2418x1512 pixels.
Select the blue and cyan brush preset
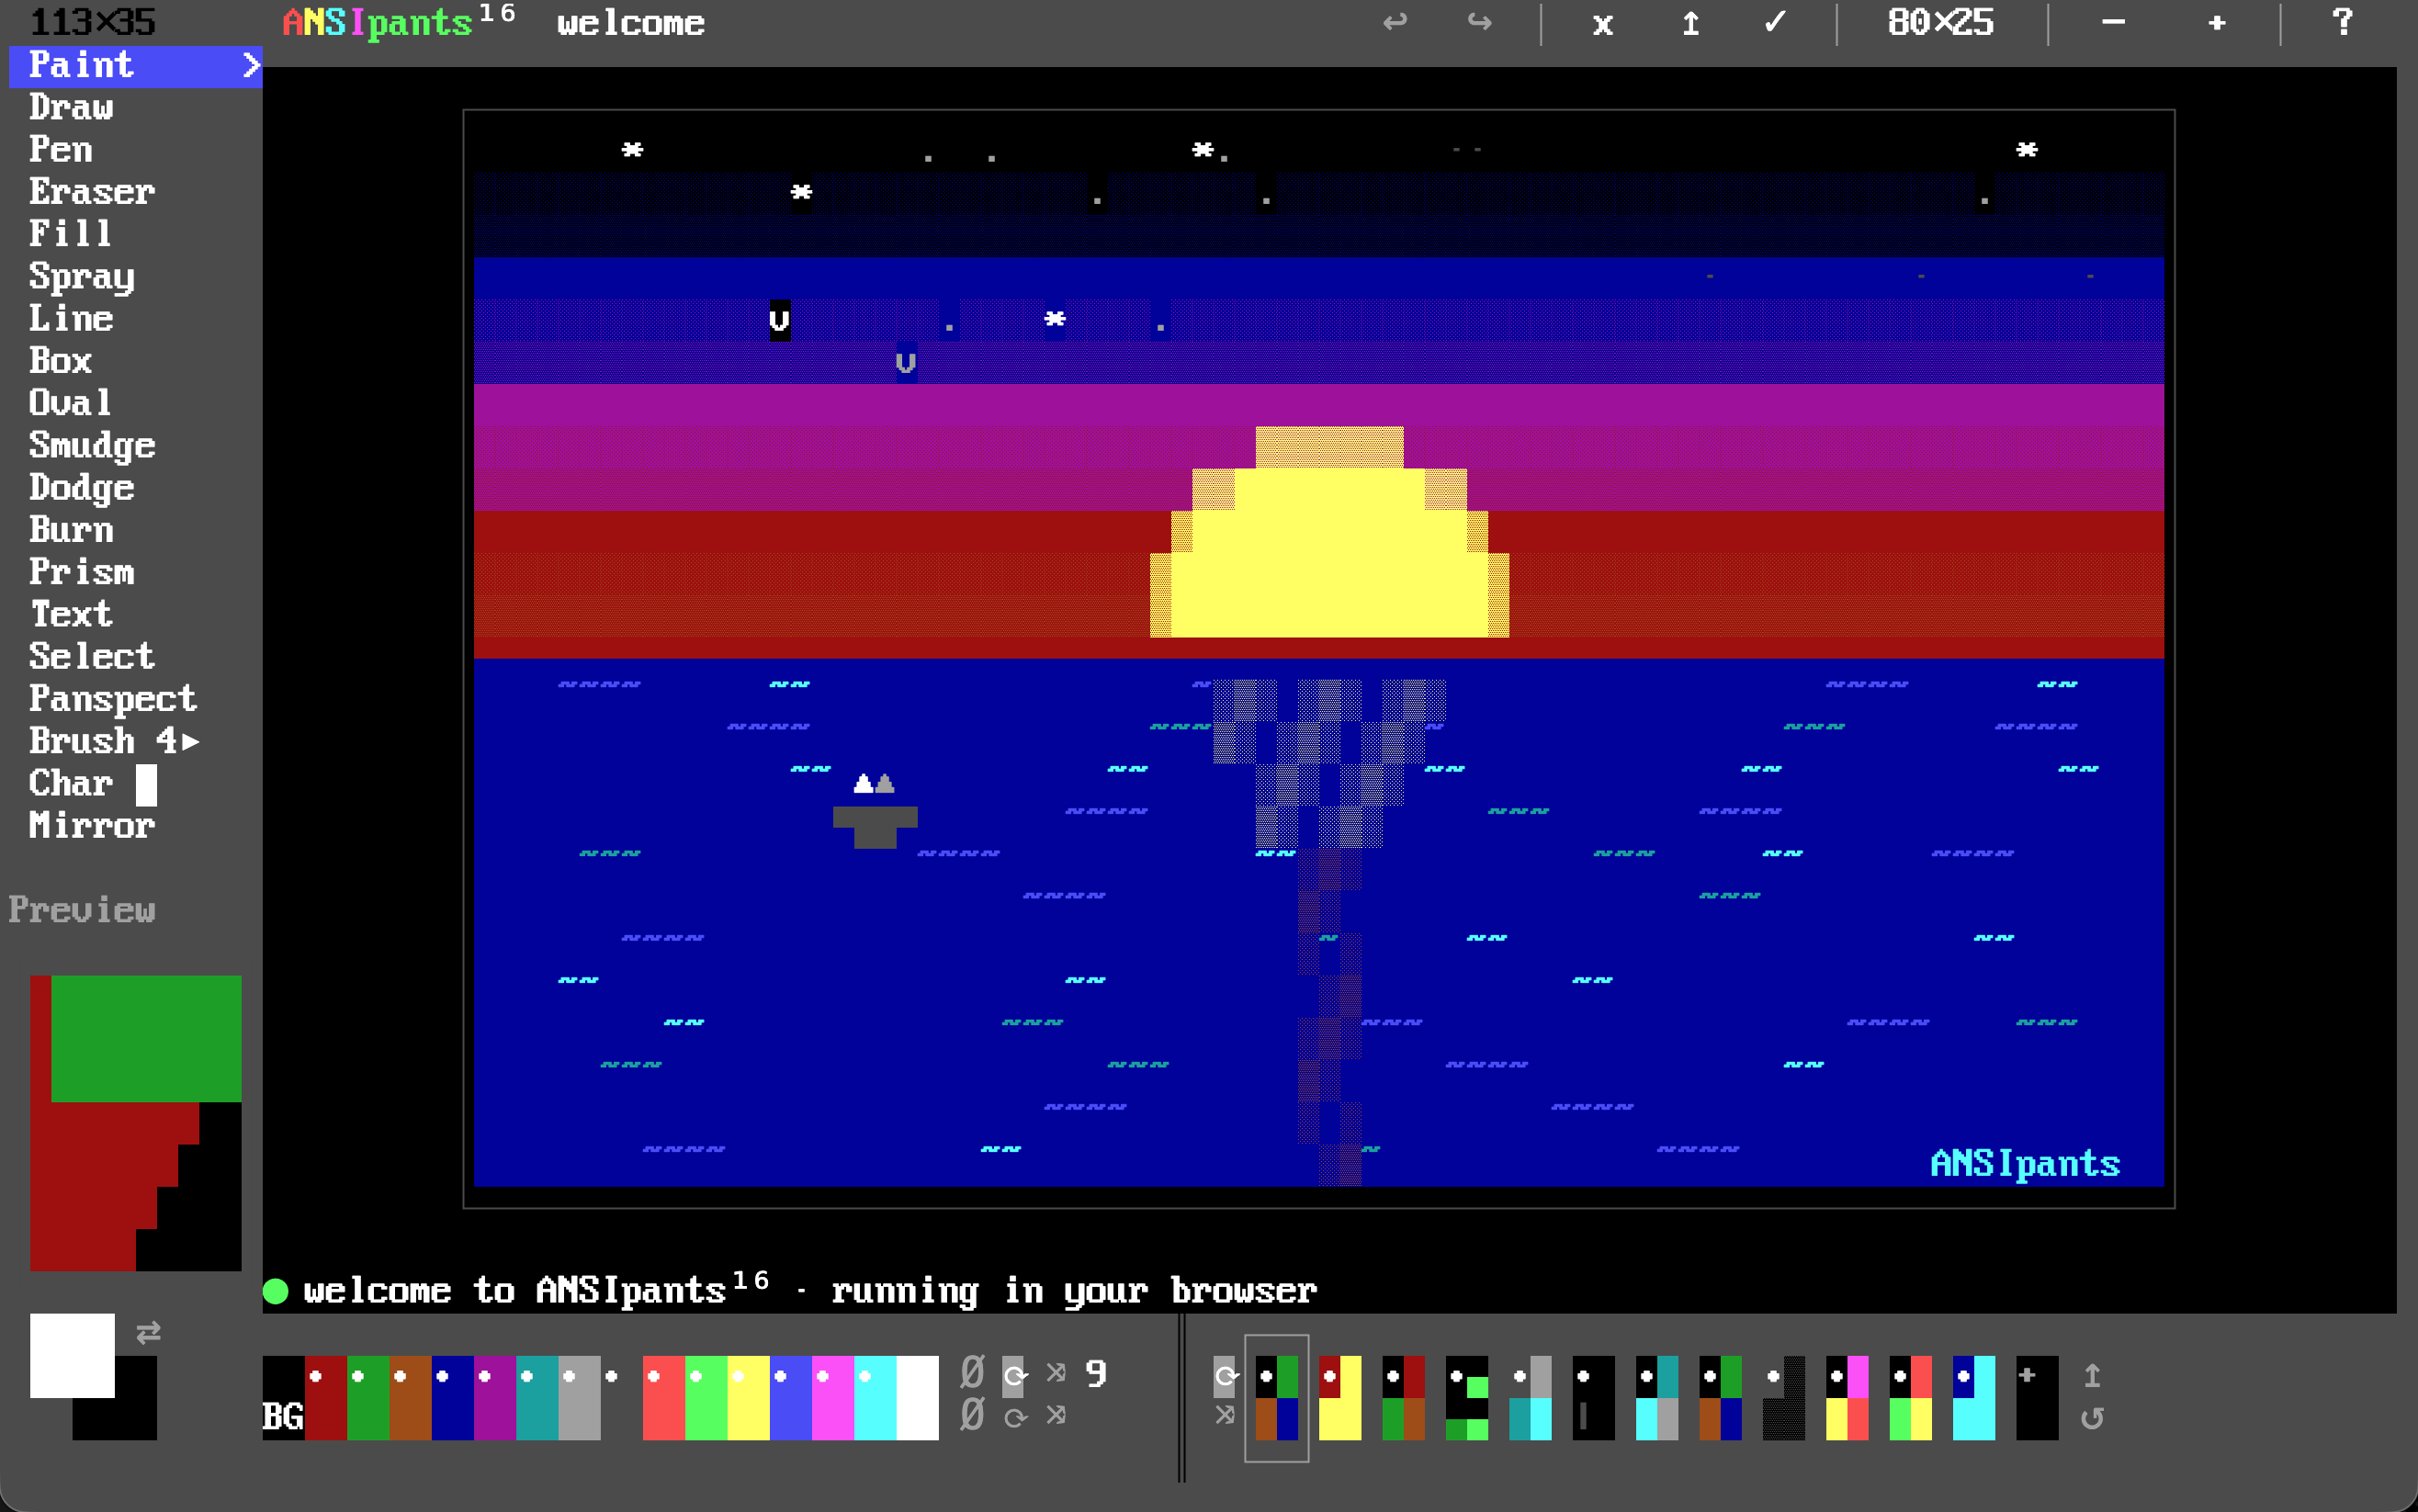click(x=1973, y=1397)
